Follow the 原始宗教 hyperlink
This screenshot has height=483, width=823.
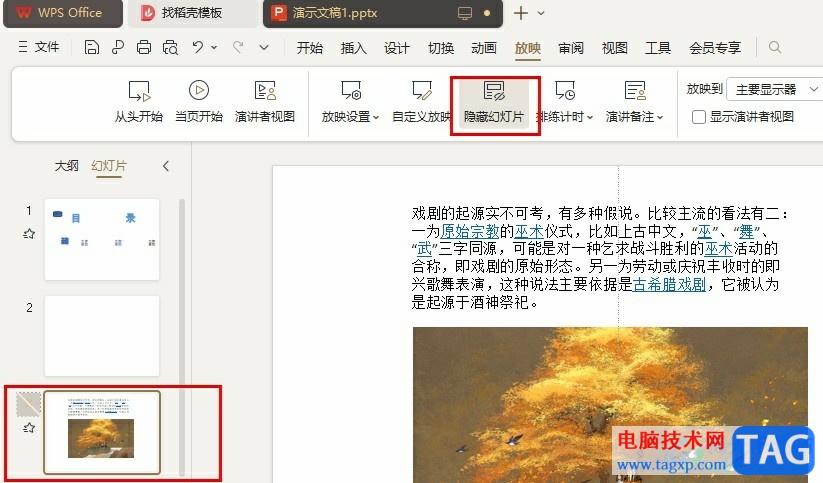tap(470, 231)
